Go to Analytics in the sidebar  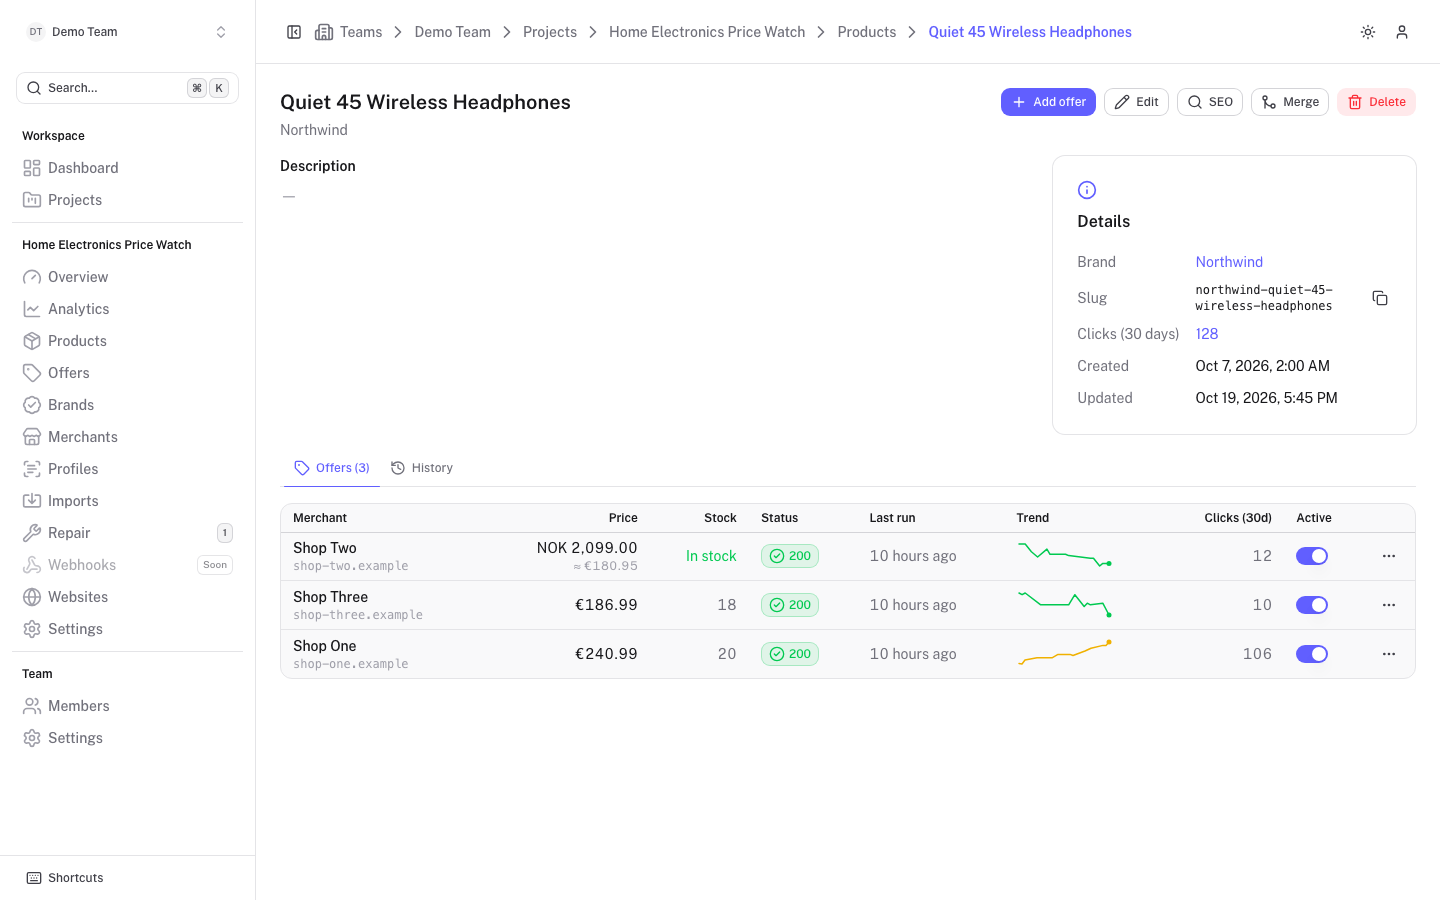[x=127, y=309]
